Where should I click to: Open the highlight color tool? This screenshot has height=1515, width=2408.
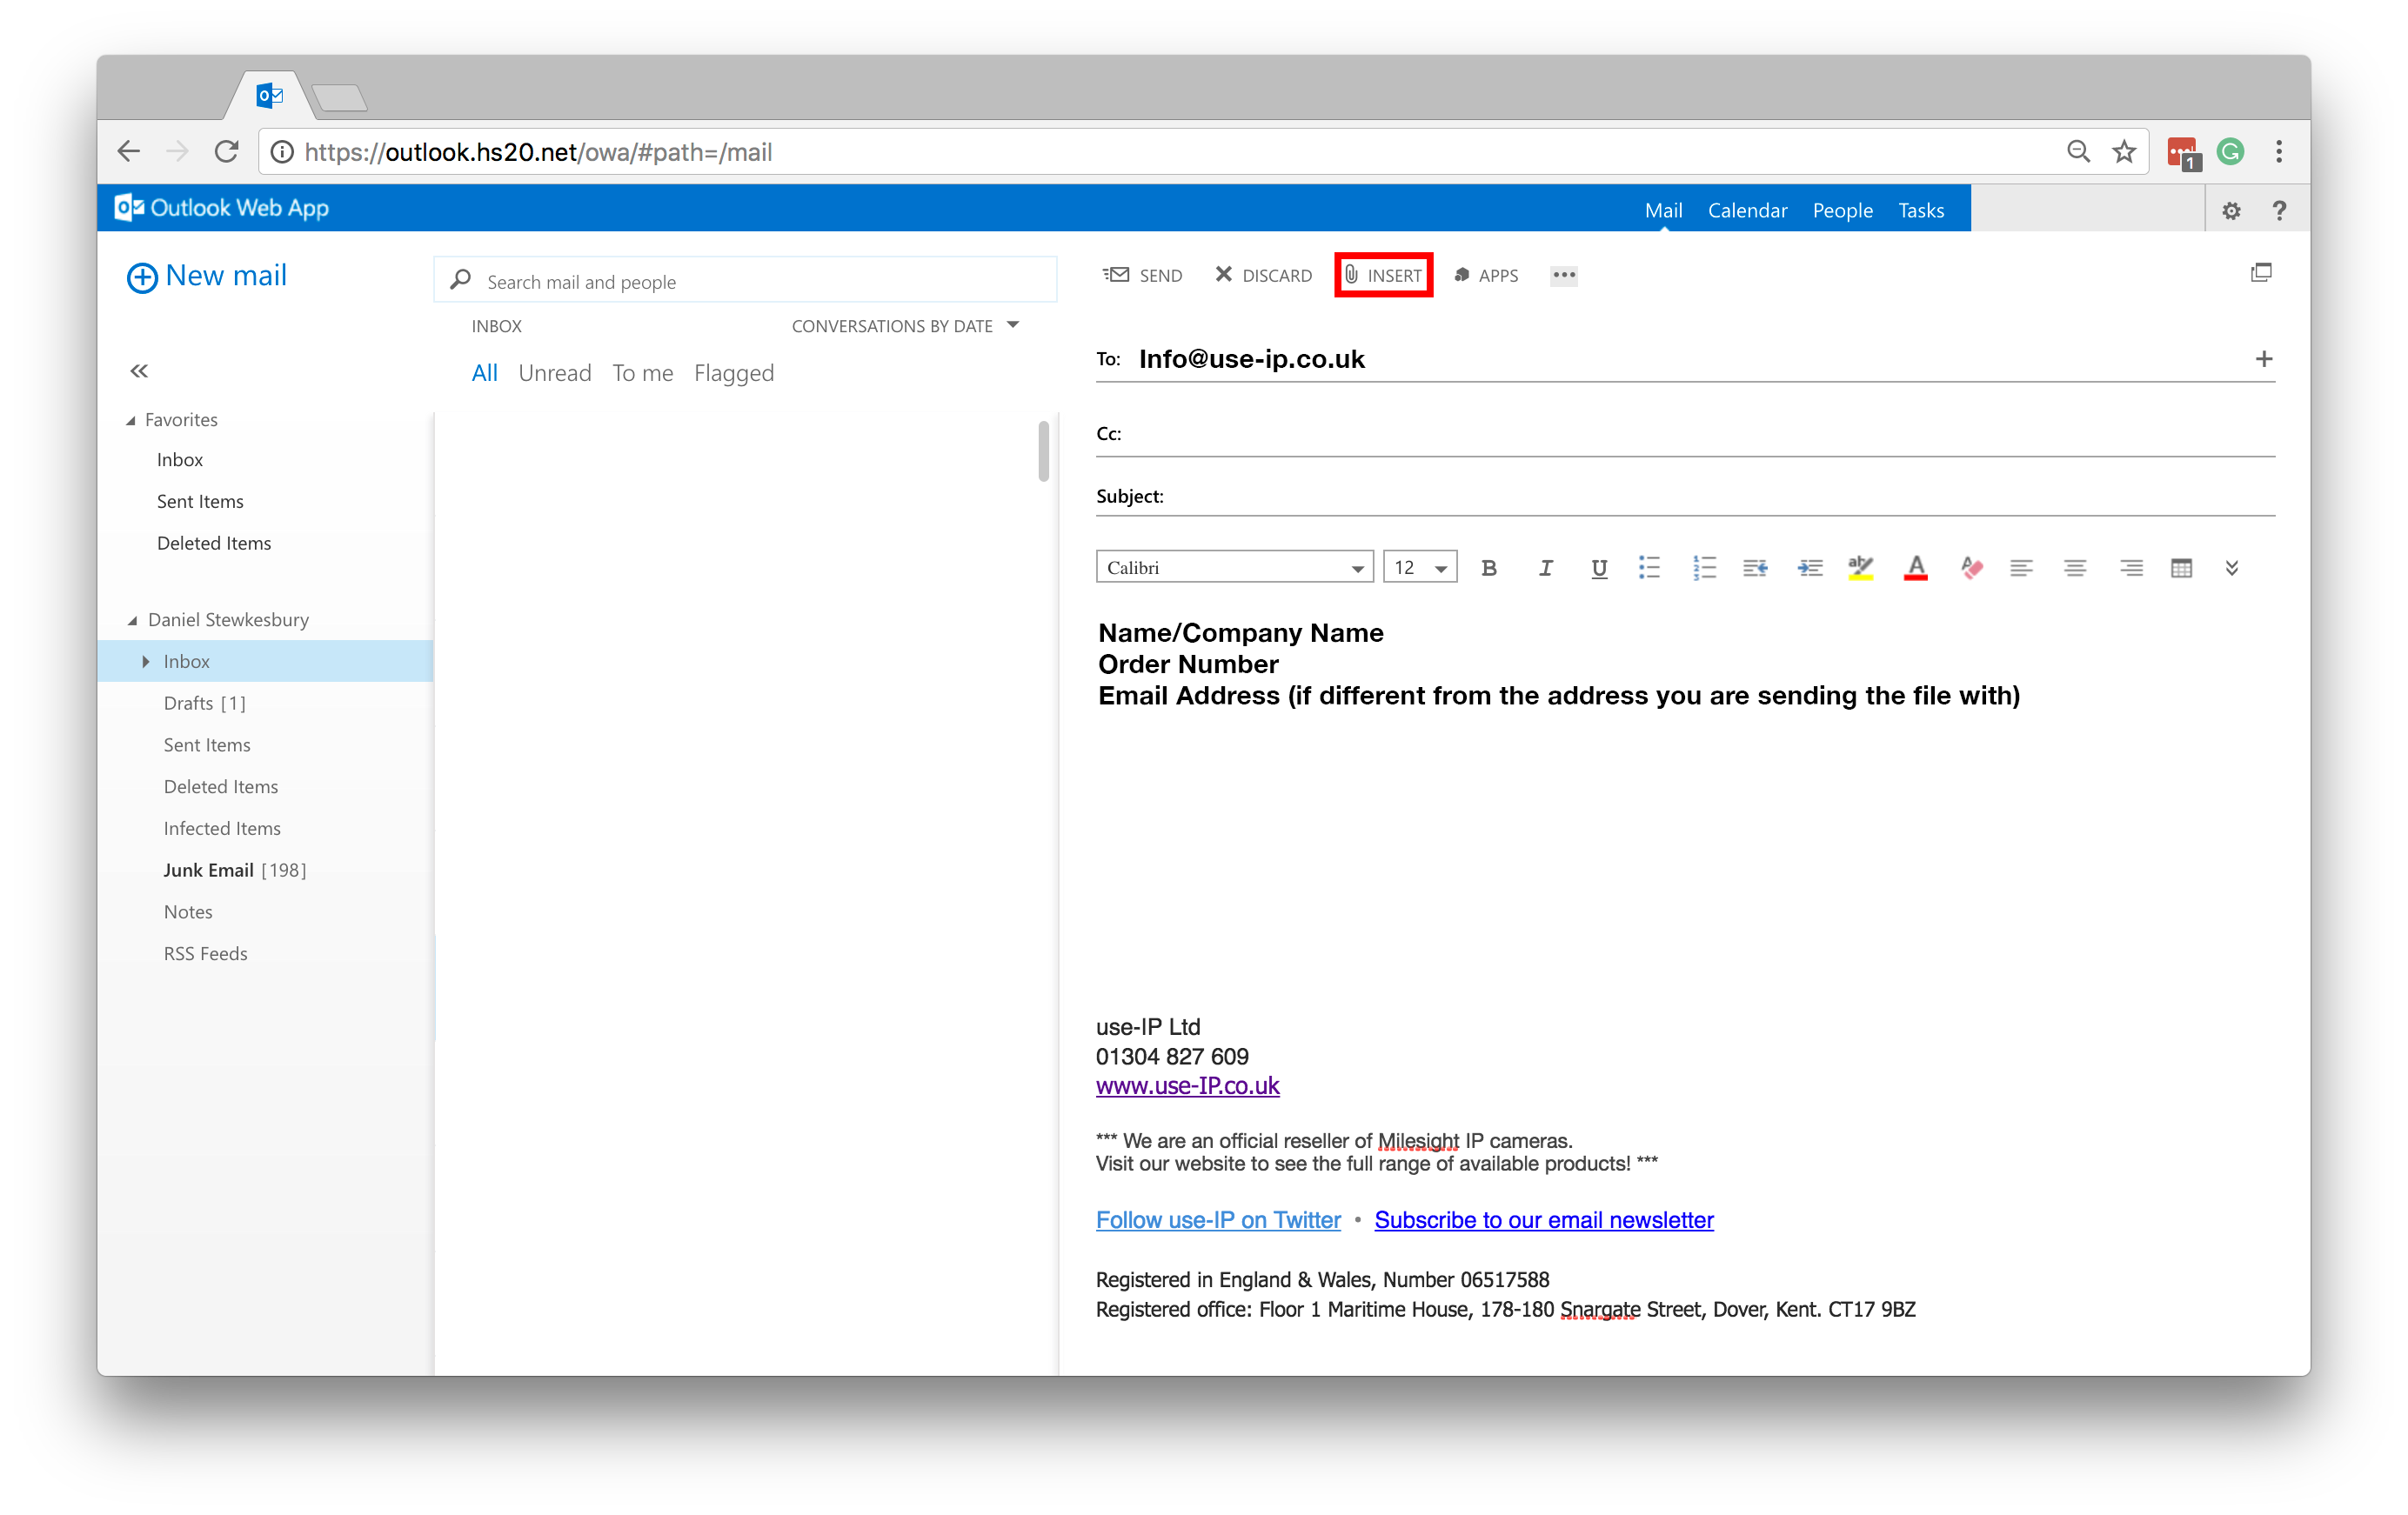(1861, 567)
